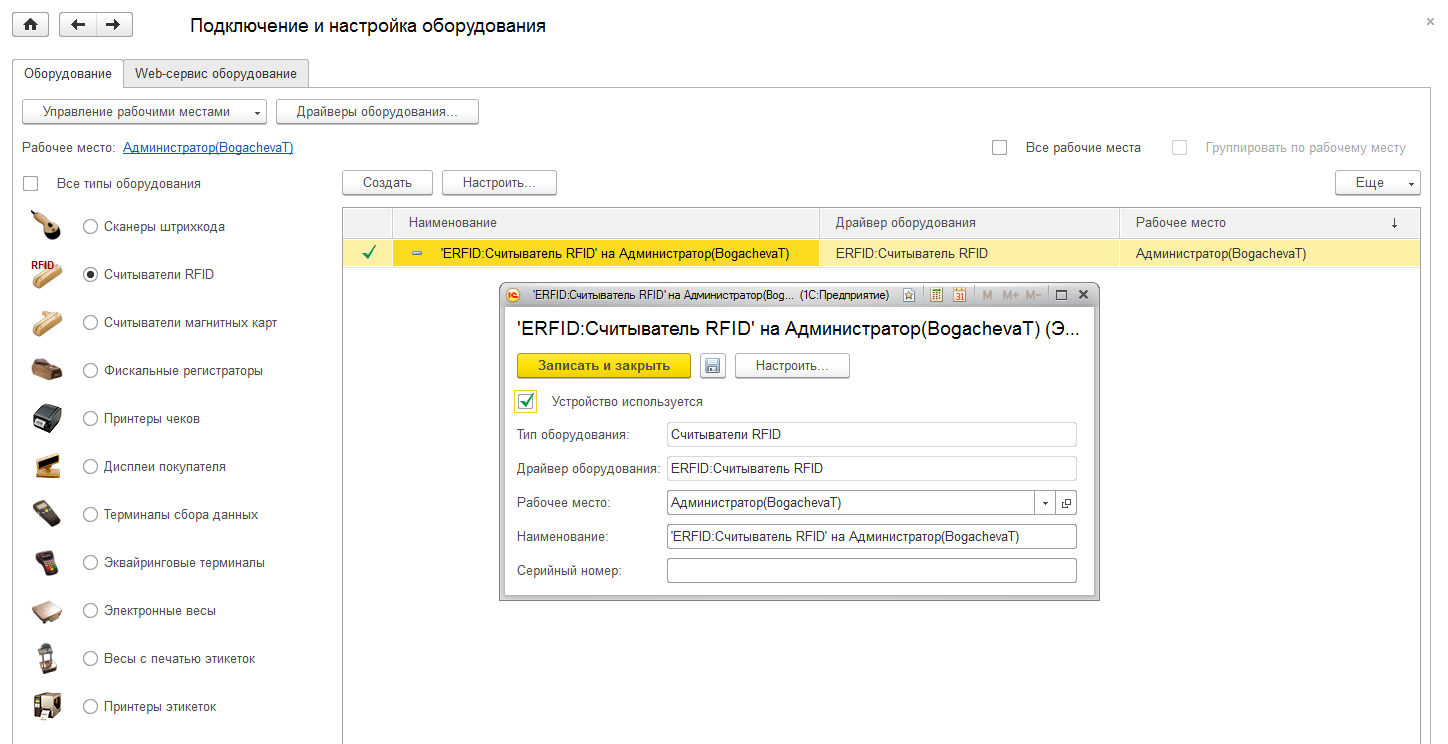Save the record with the floppy disk icon

(713, 366)
